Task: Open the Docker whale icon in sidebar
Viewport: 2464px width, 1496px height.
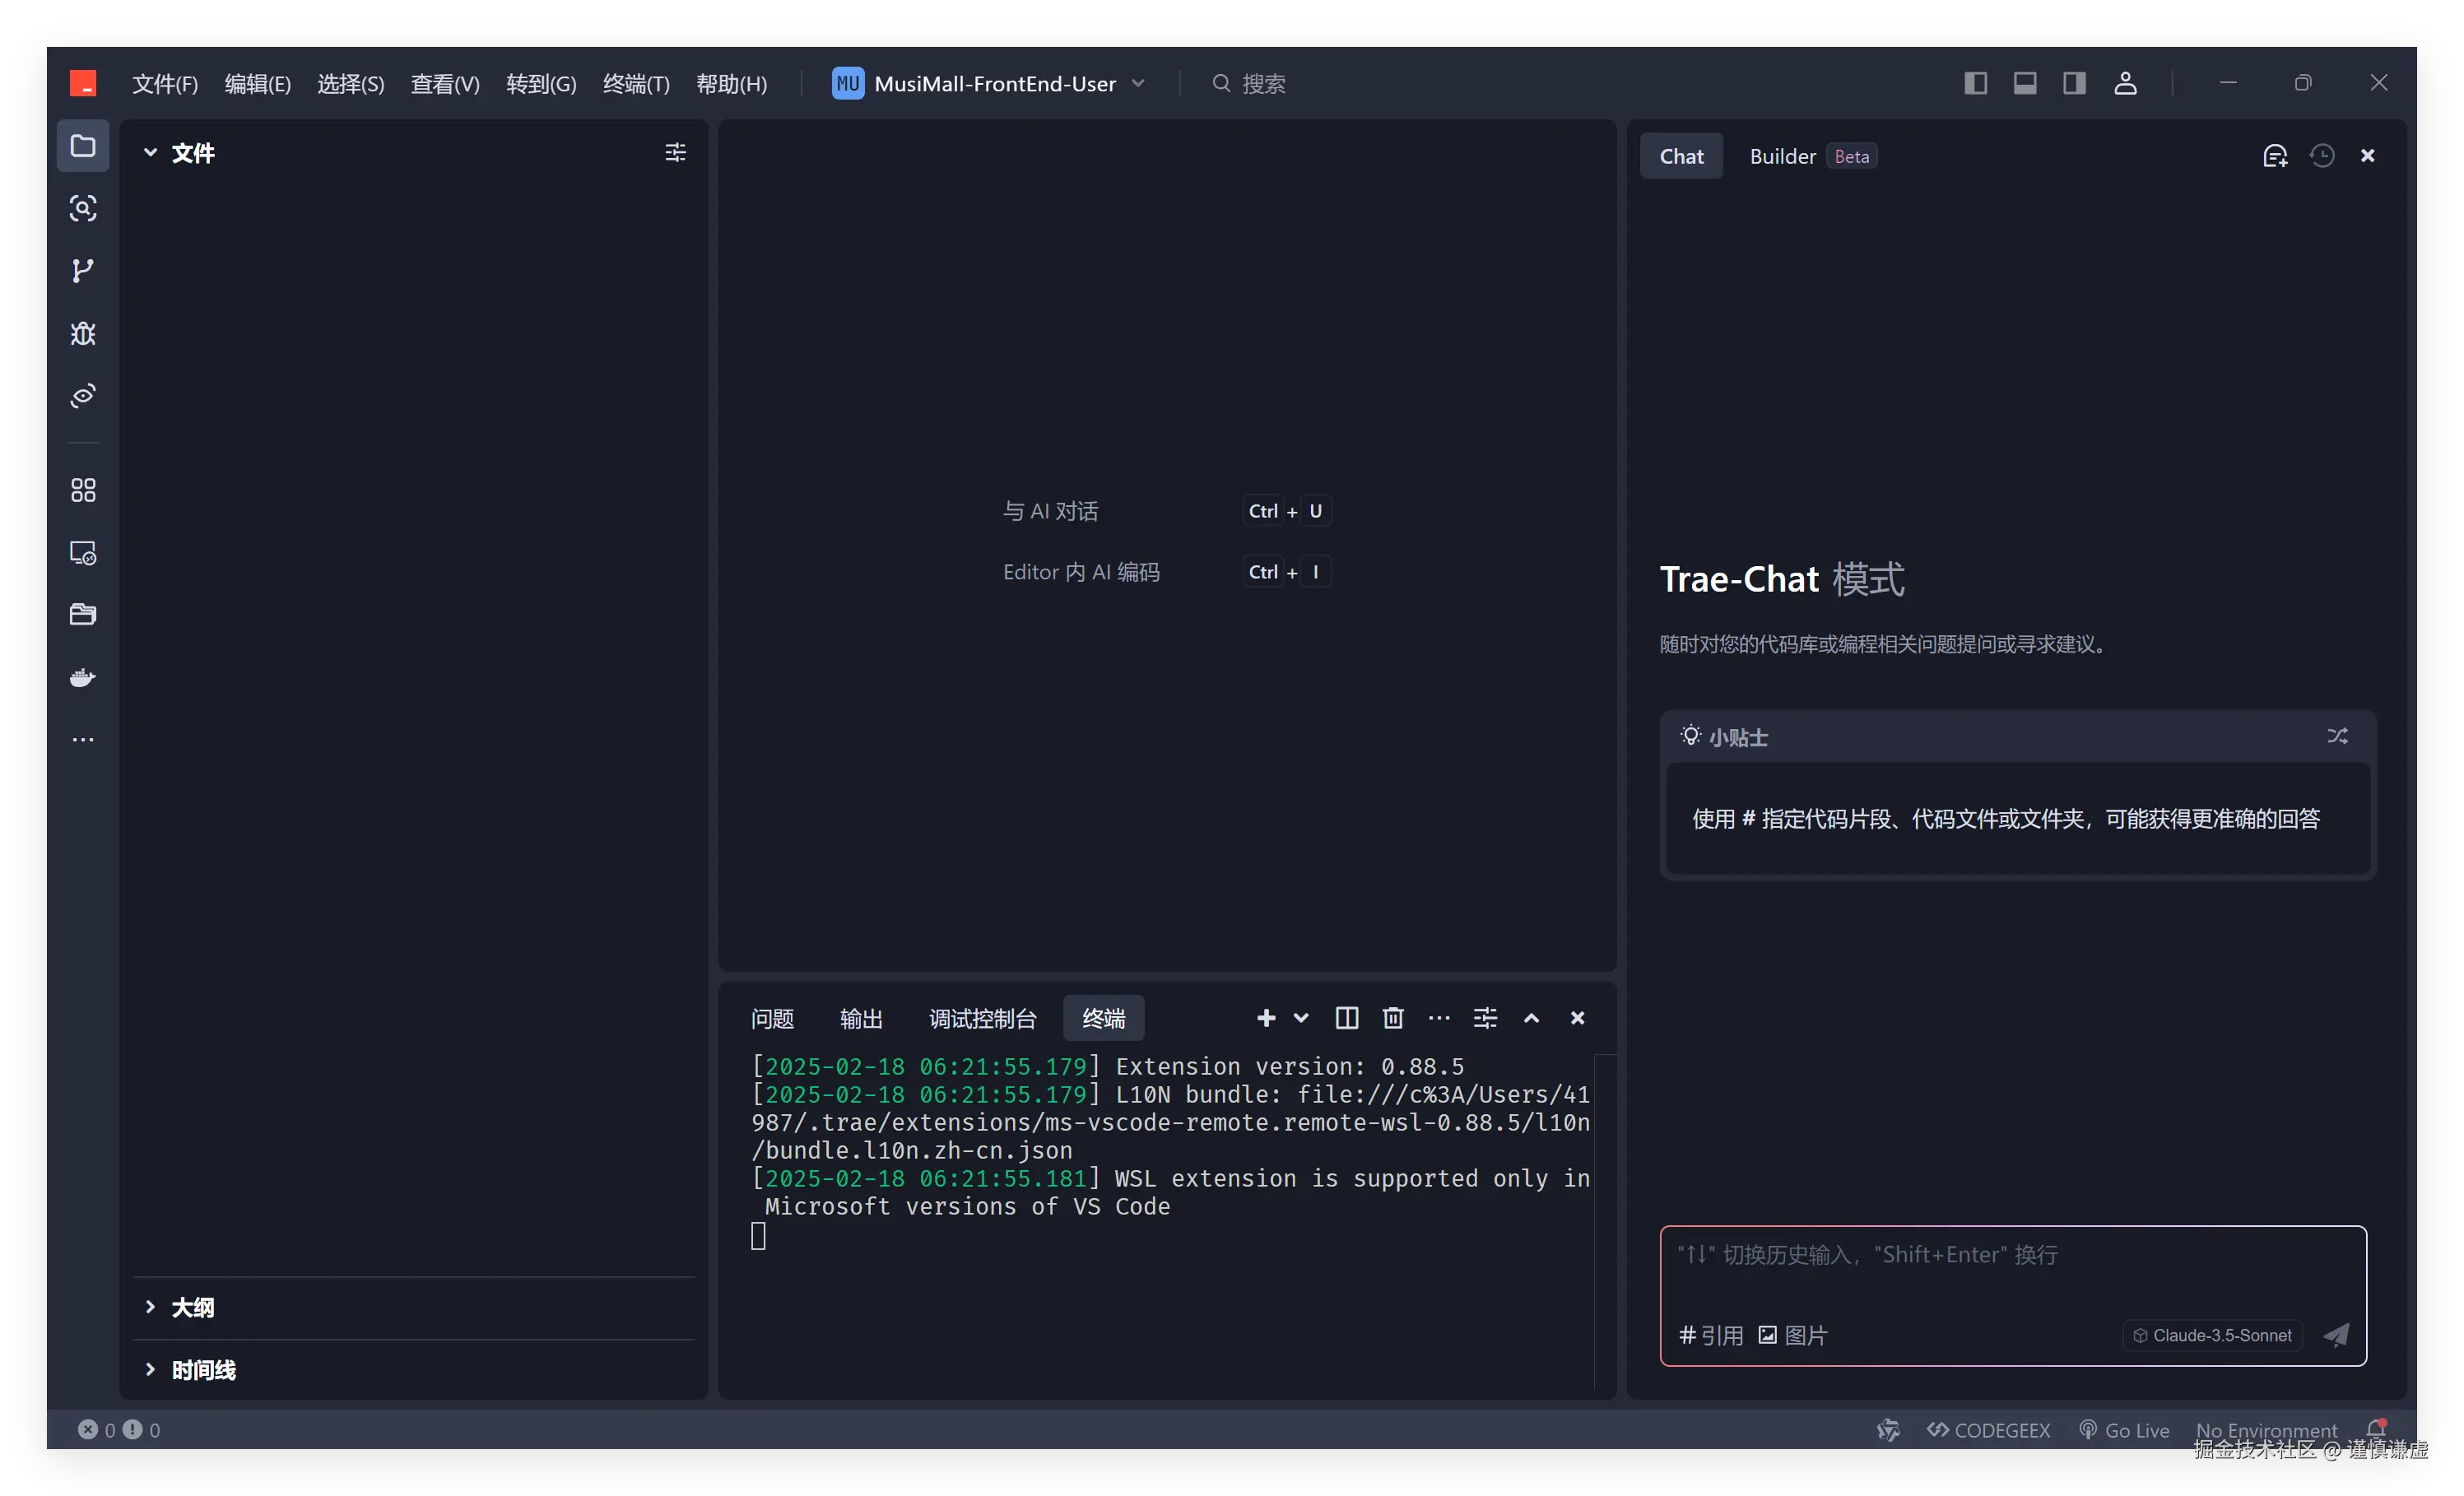Action: coord(83,678)
